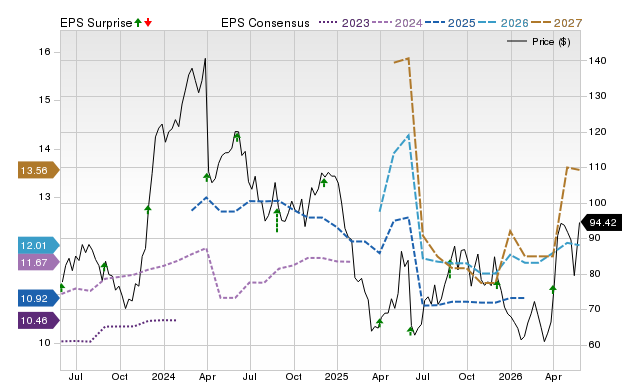The width and height of the screenshot is (640, 382).
Task: Select the 2024 legend entry
Action: tap(397, 23)
